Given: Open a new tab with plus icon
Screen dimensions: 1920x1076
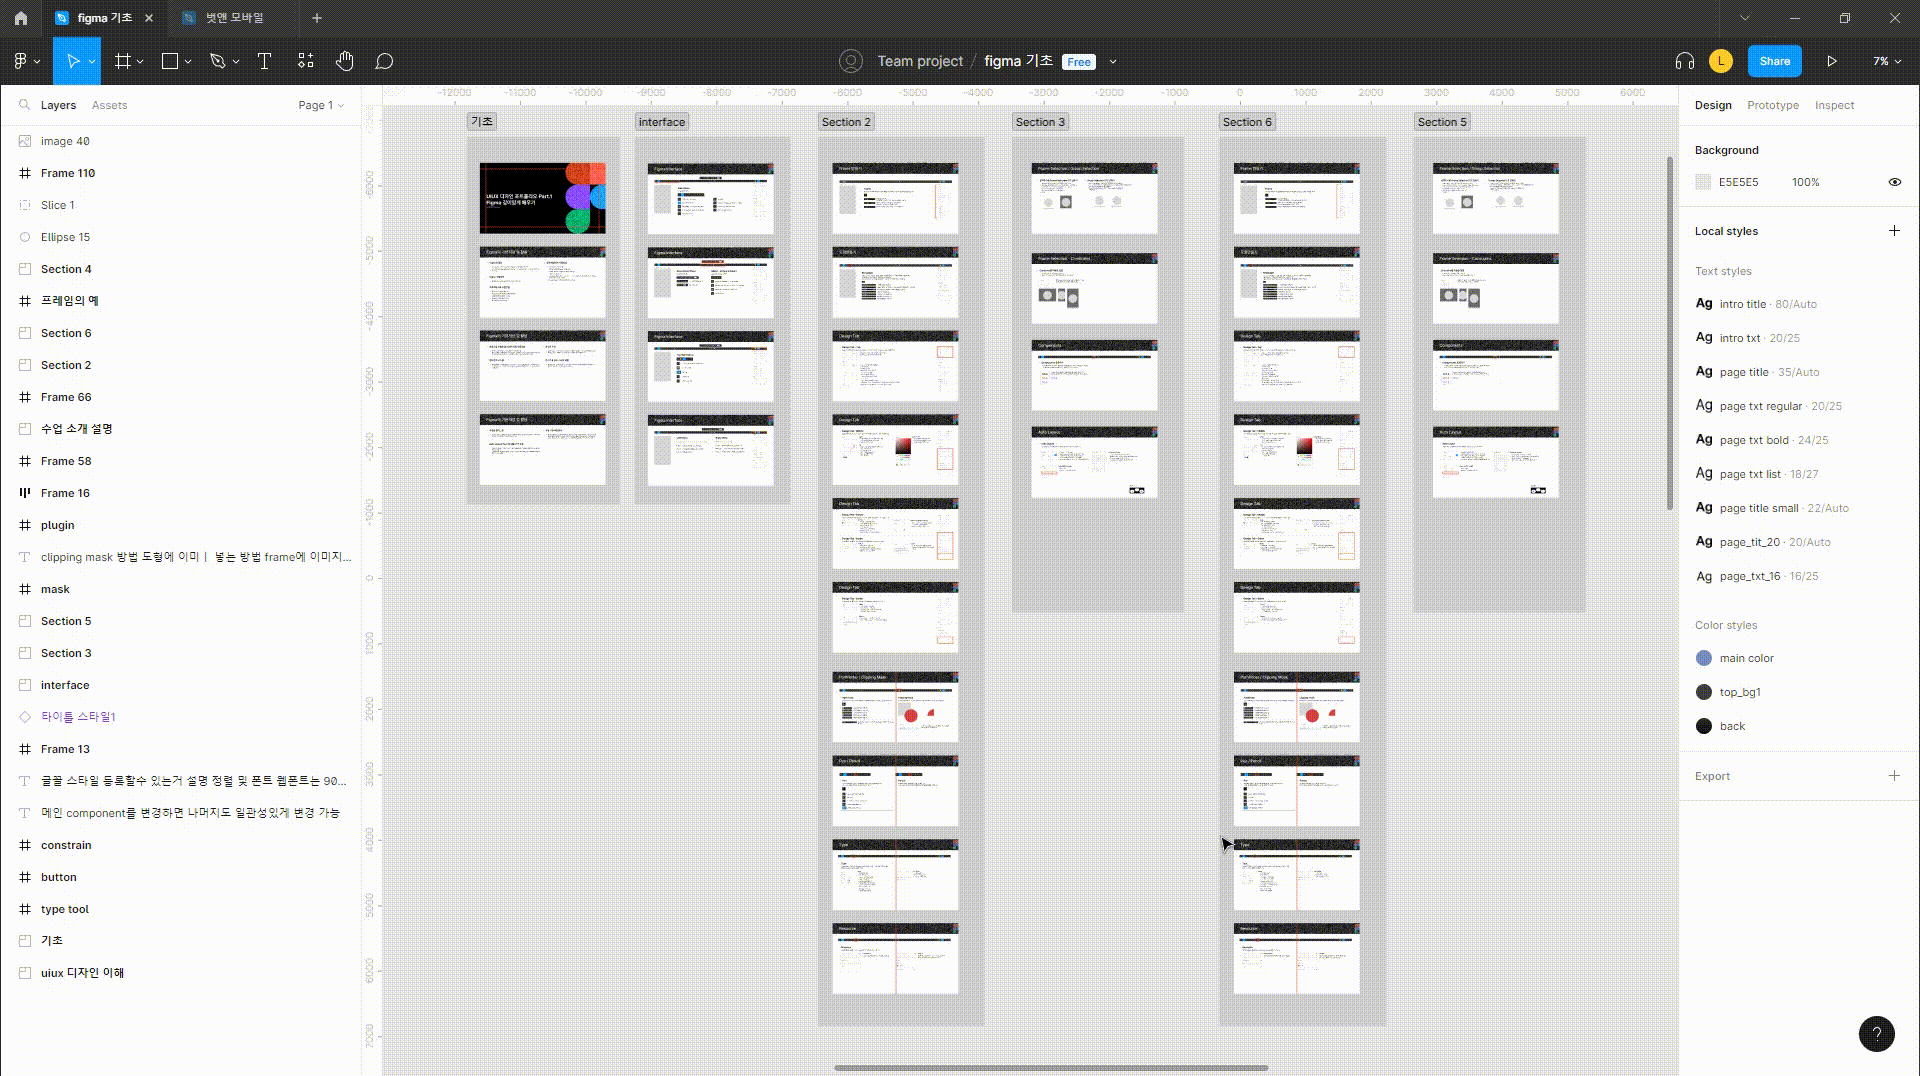Looking at the screenshot, I should [x=317, y=18].
